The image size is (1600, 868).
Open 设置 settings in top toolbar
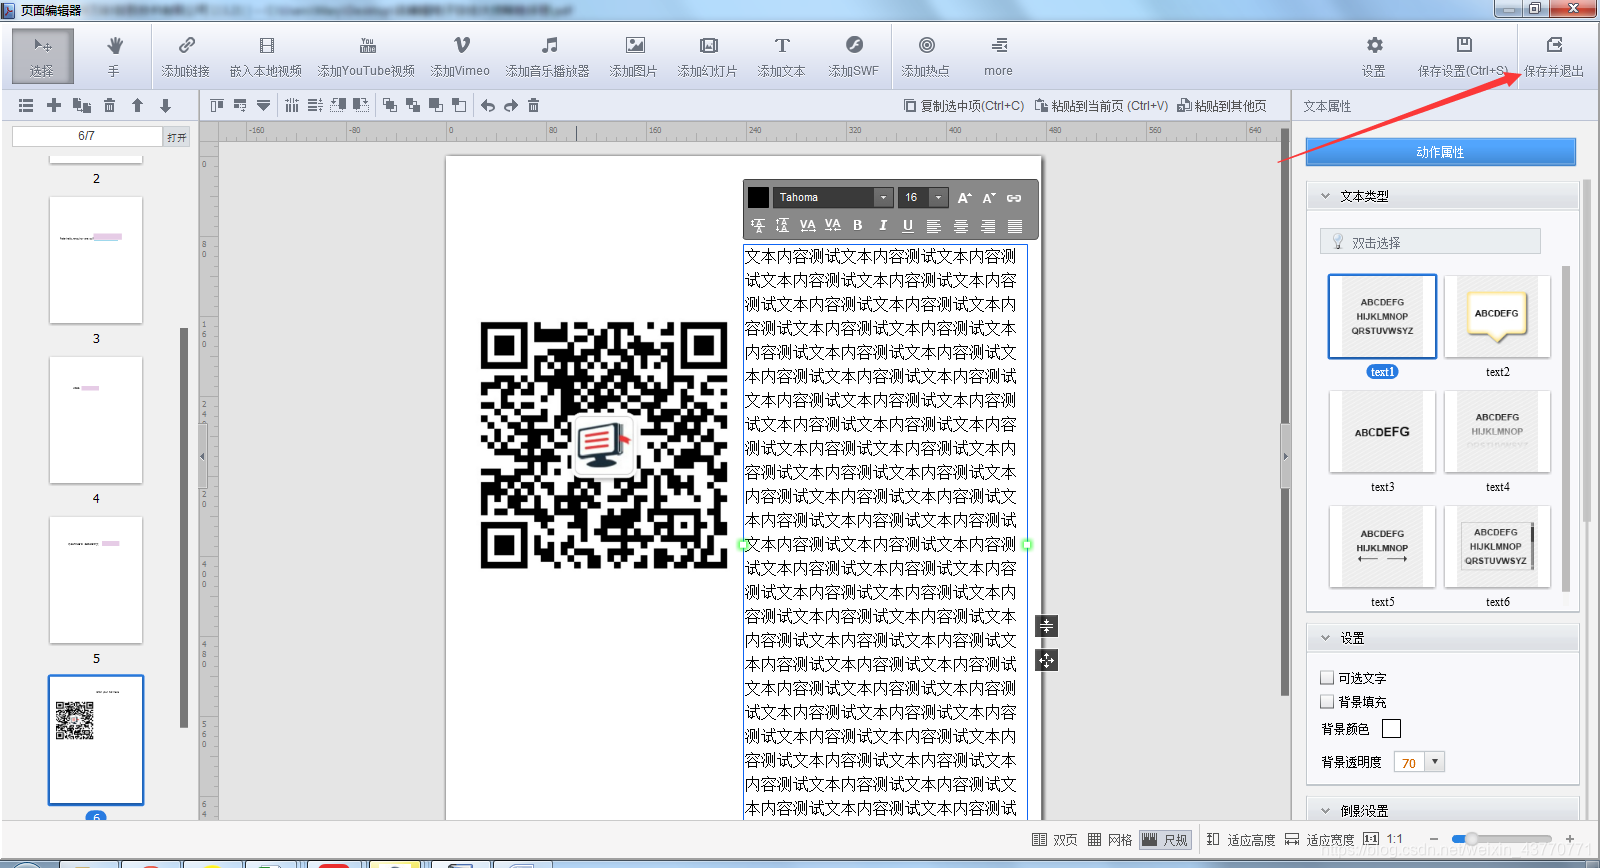pyautogui.click(x=1374, y=56)
